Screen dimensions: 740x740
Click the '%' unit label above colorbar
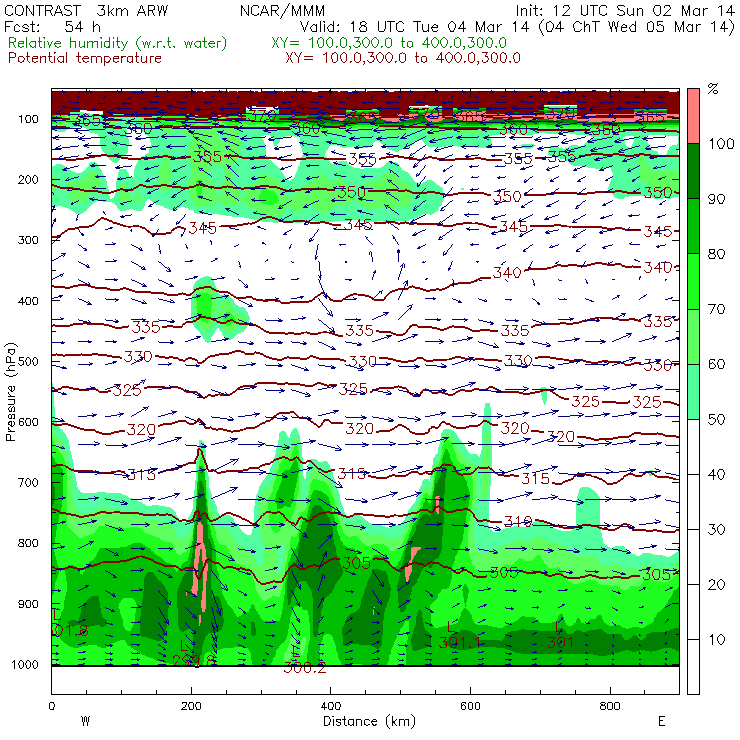coord(713,89)
